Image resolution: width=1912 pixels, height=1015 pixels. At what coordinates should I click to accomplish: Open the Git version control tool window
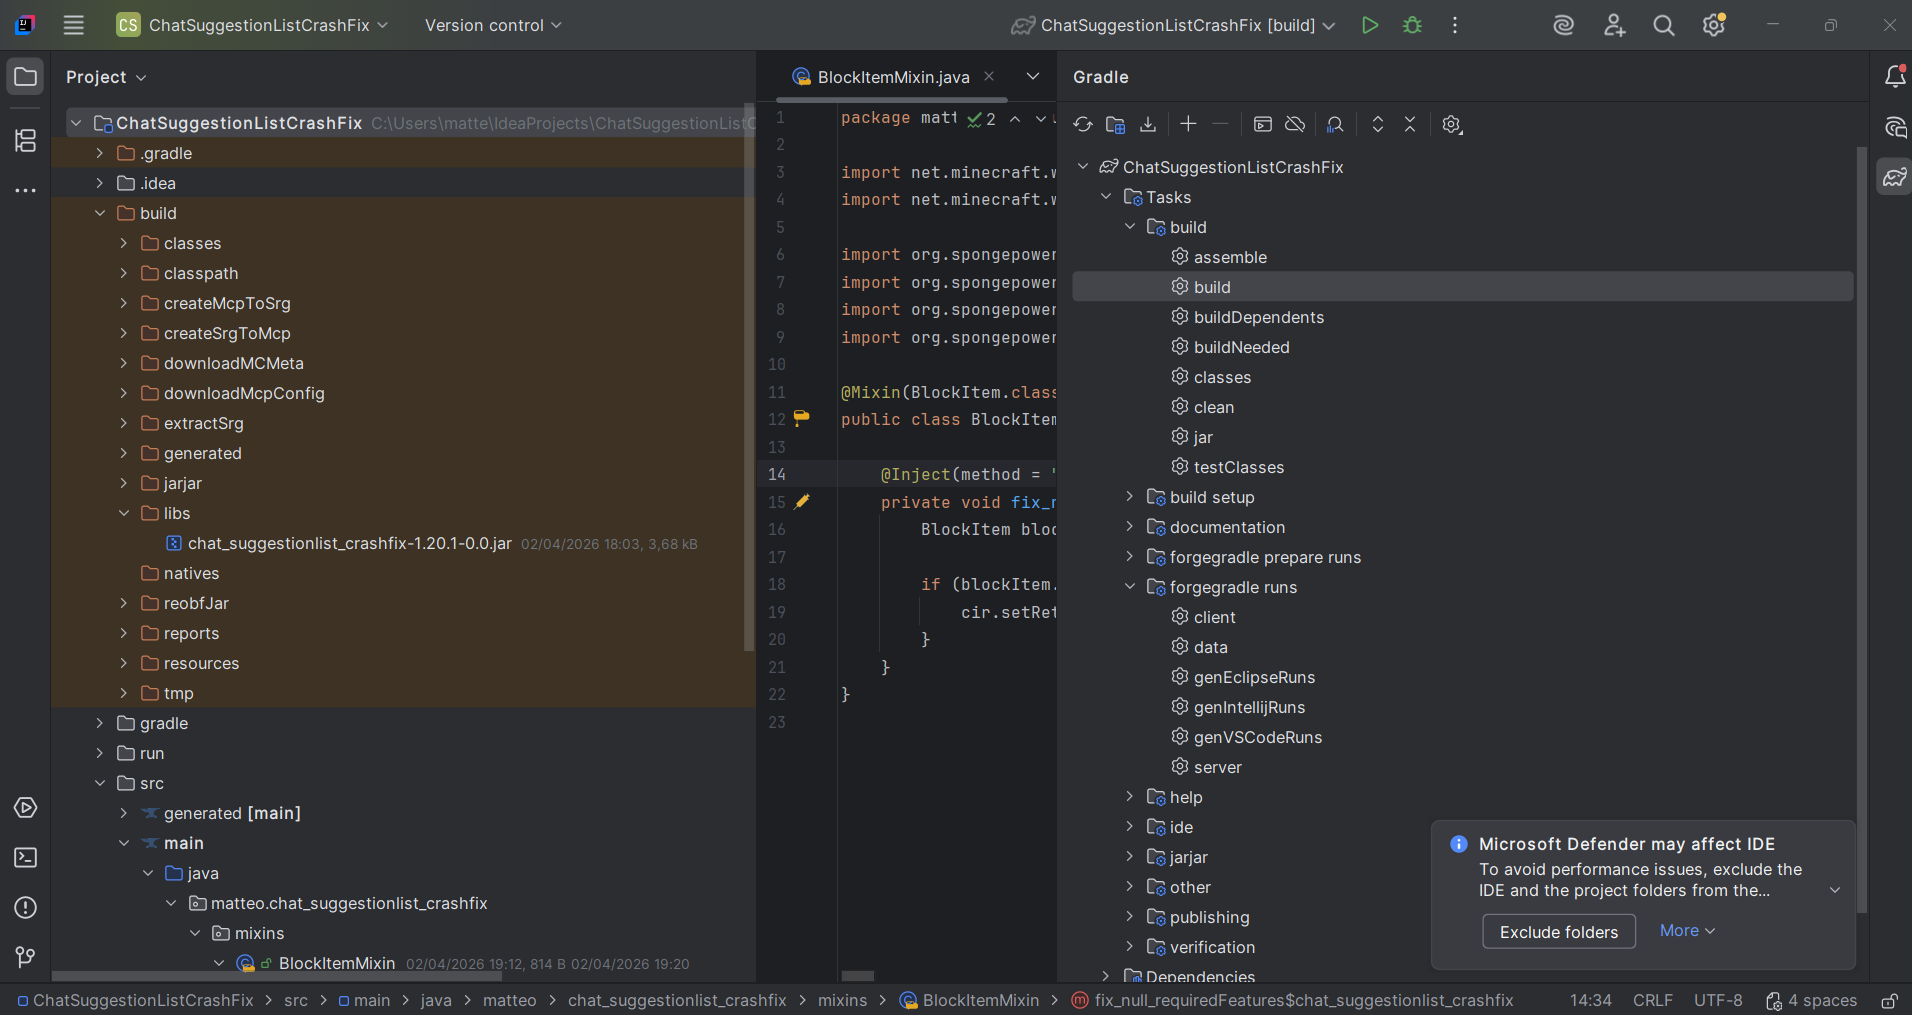[x=26, y=958]
